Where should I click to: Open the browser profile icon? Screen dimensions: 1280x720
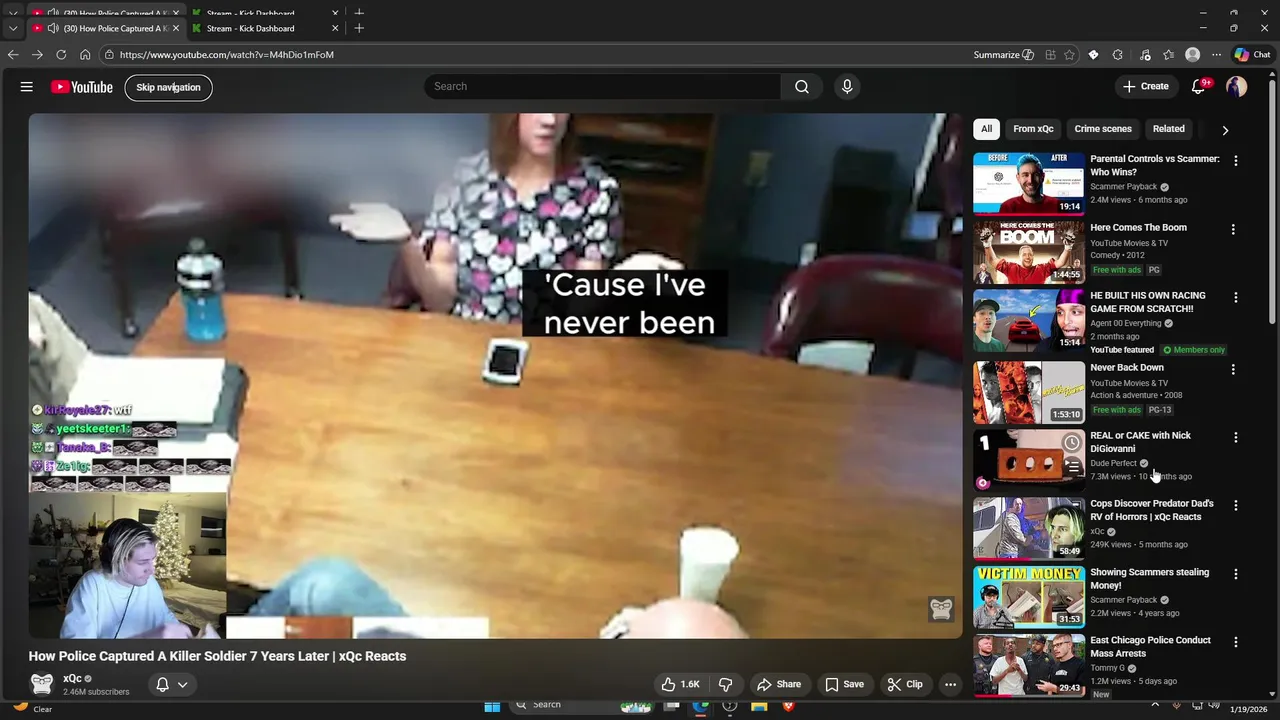tap(1192, 55)
